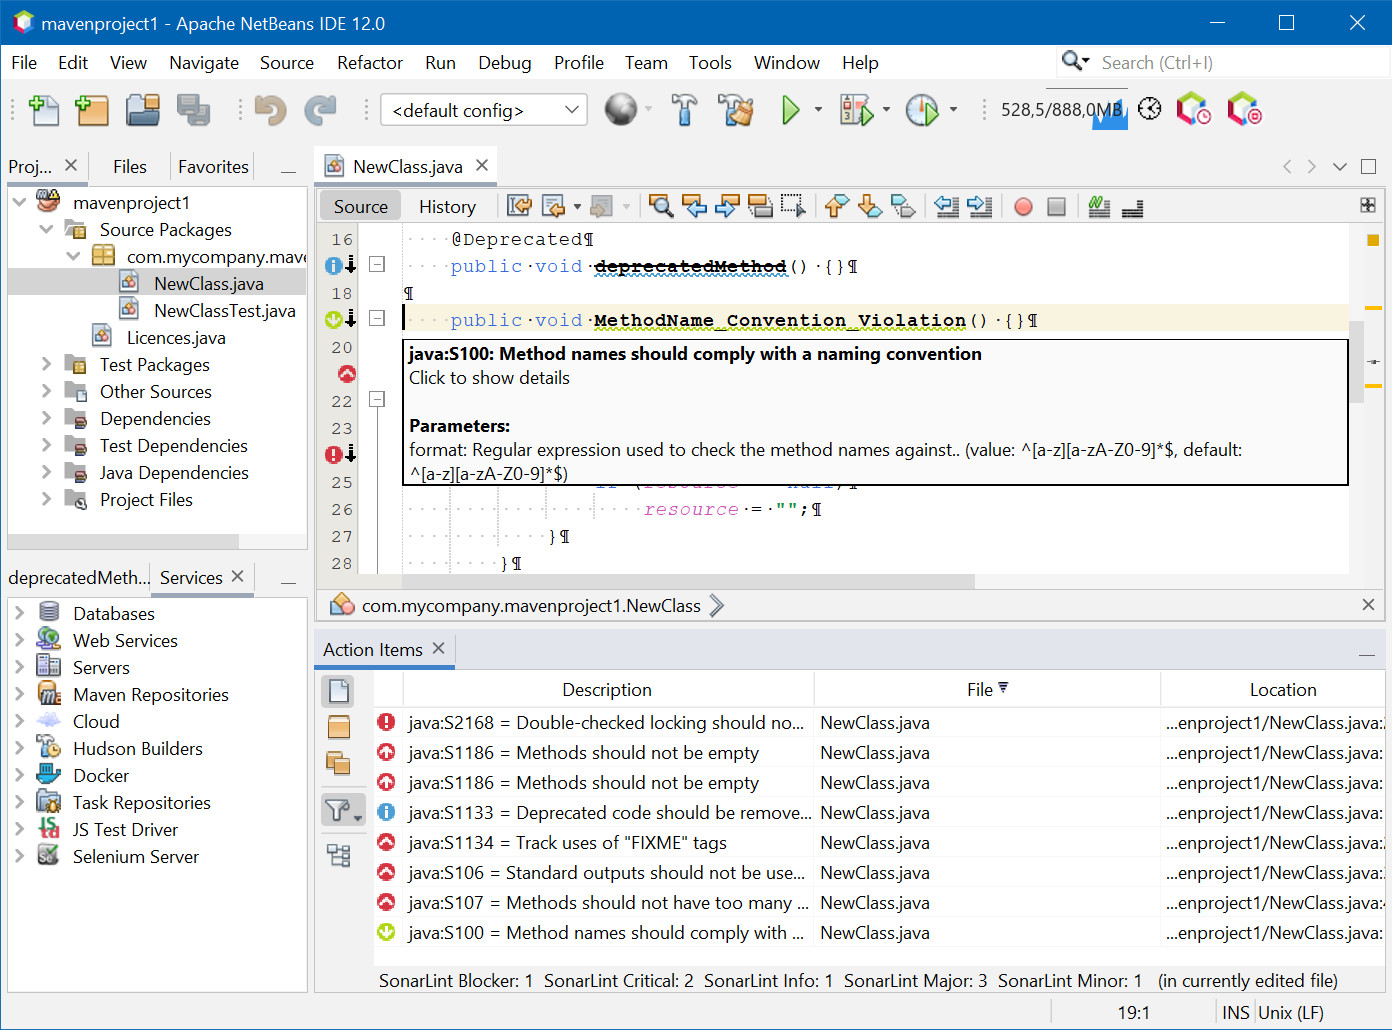Screen dimensions: 1392x1030
Task: Start debugging with the Debug Project icon
Action: (857, 110)
